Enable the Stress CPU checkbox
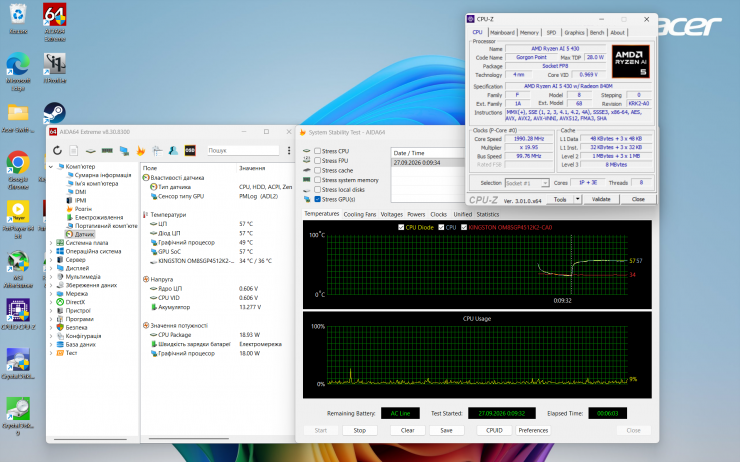Image resolution: width=740 pixels, height=462 pixels. (318, 151)
